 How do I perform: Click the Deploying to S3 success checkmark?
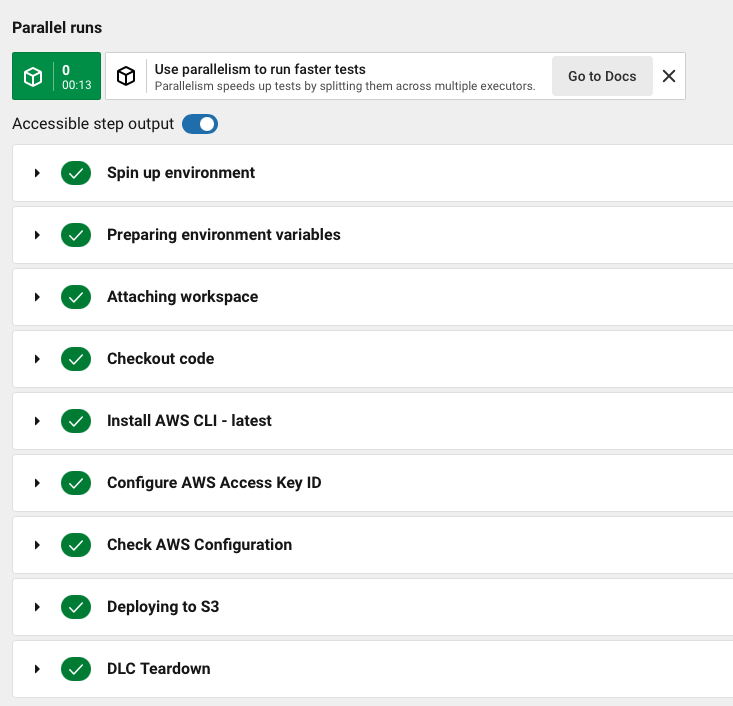point(76,607)
